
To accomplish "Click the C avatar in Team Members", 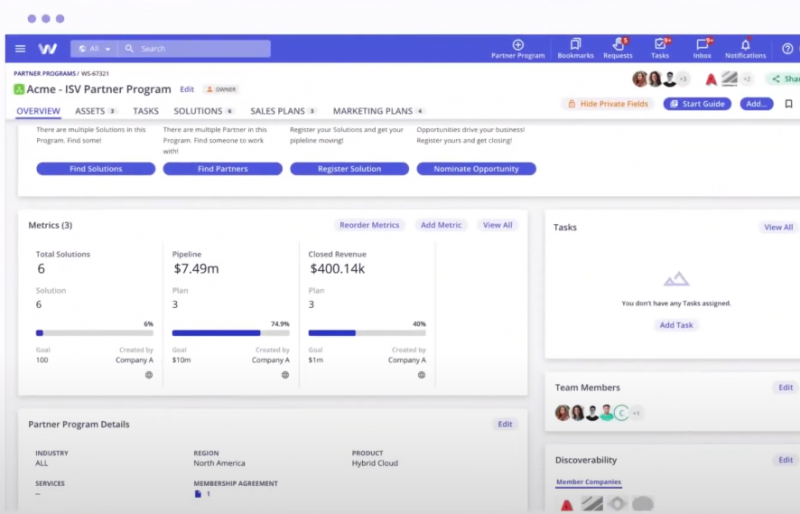I will [621, 412].
